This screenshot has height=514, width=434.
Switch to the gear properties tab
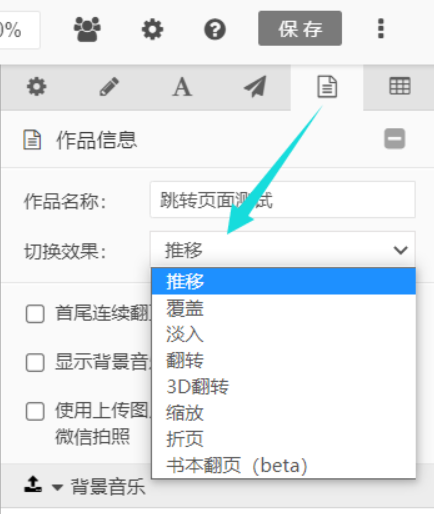tap(37, 87)
